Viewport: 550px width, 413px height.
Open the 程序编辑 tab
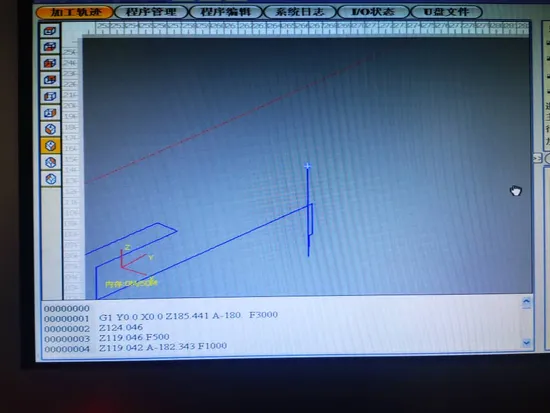pos(226,12)
